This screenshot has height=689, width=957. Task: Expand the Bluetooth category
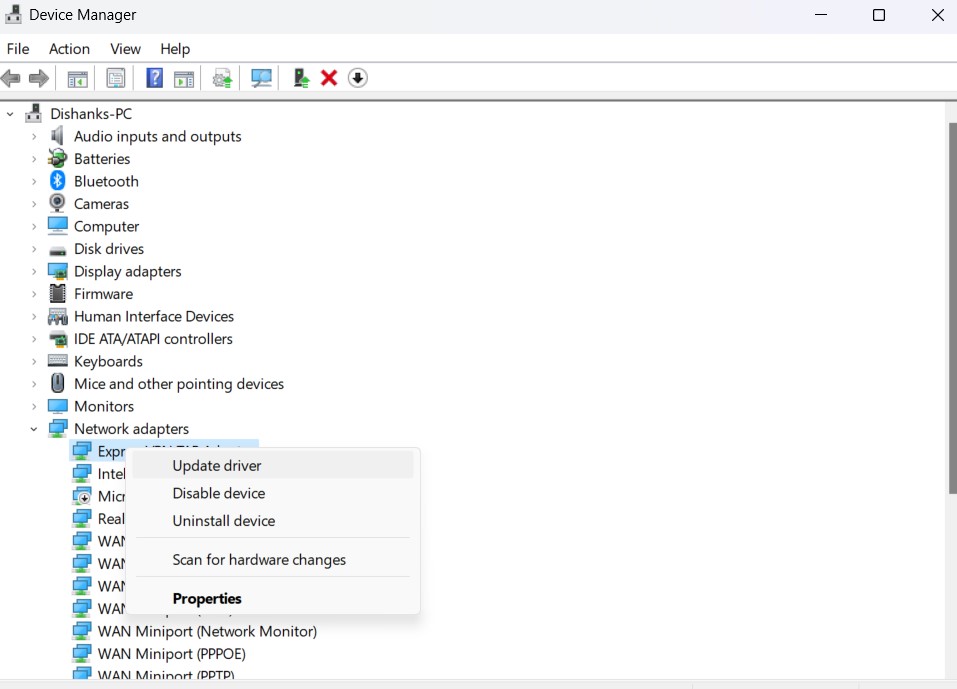[x=34, y=181]
